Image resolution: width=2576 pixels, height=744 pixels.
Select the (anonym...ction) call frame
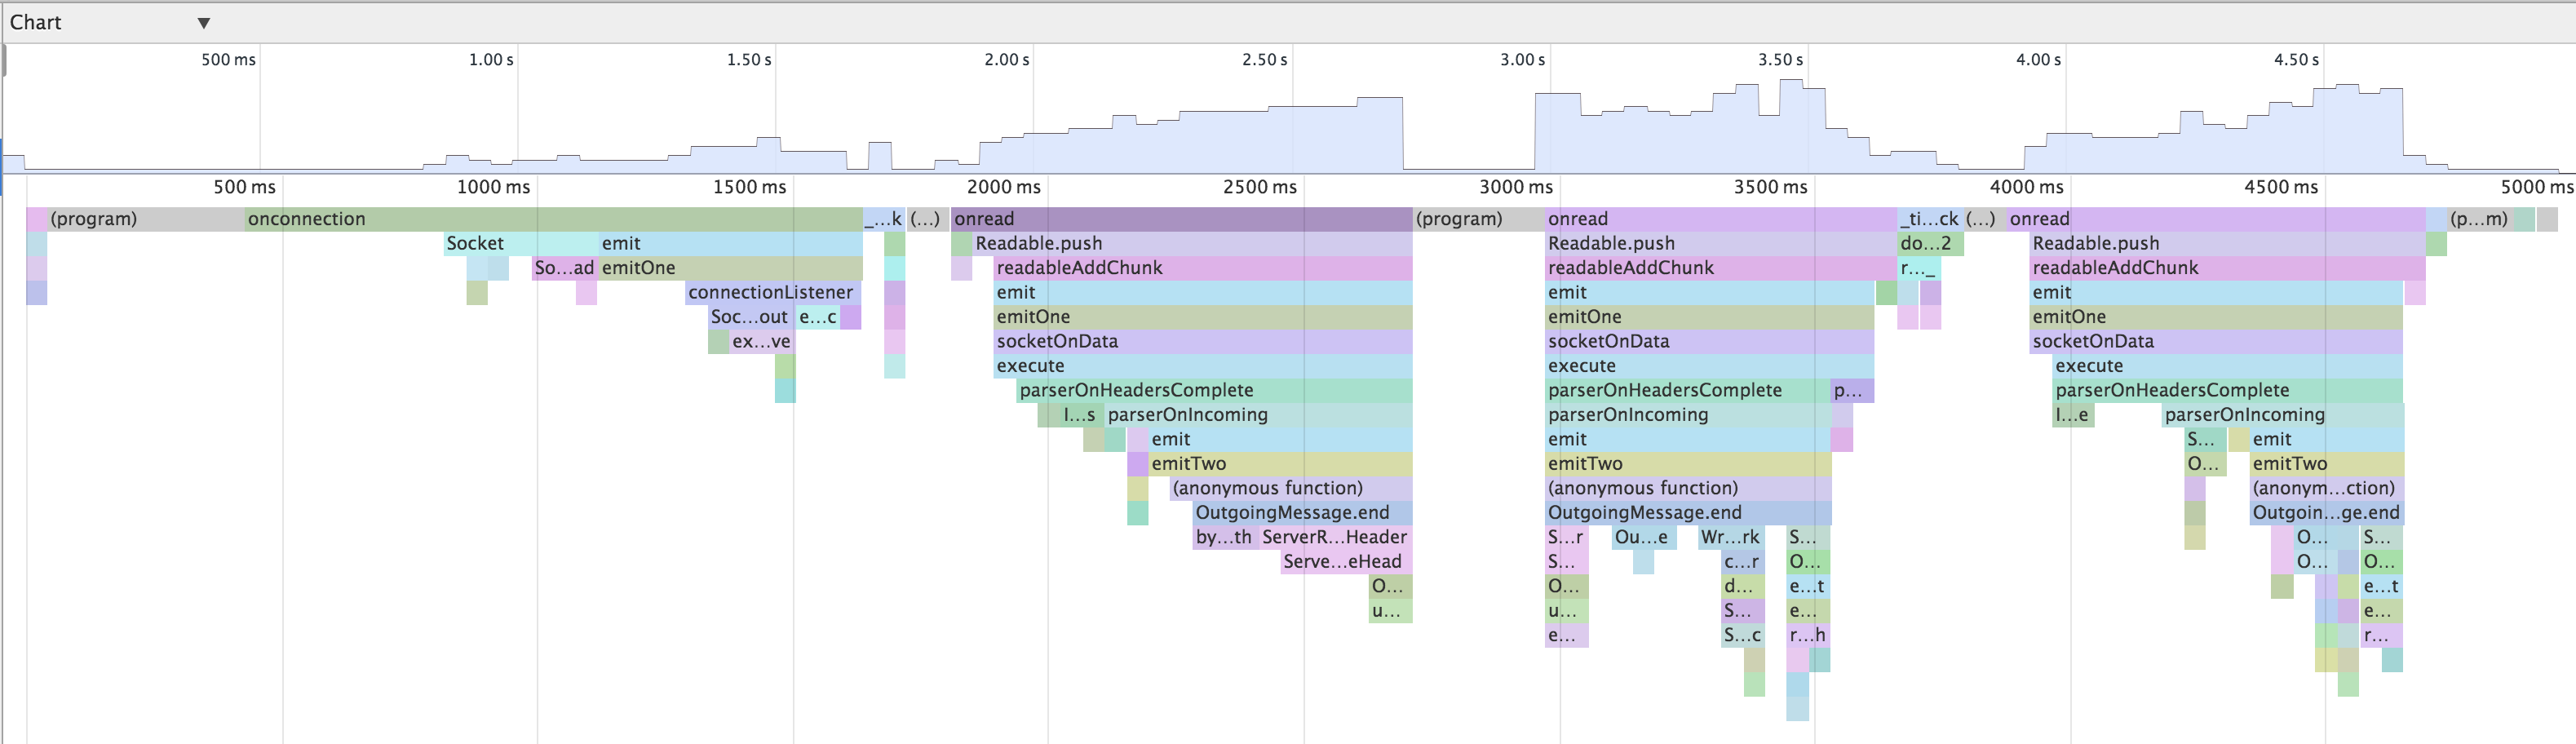(x=2323, y=489)
